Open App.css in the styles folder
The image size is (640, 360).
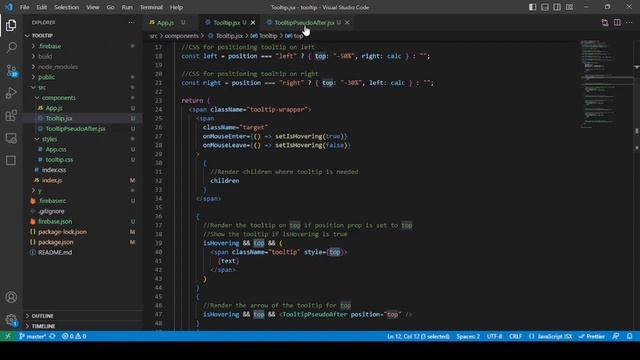pos(56,149)
